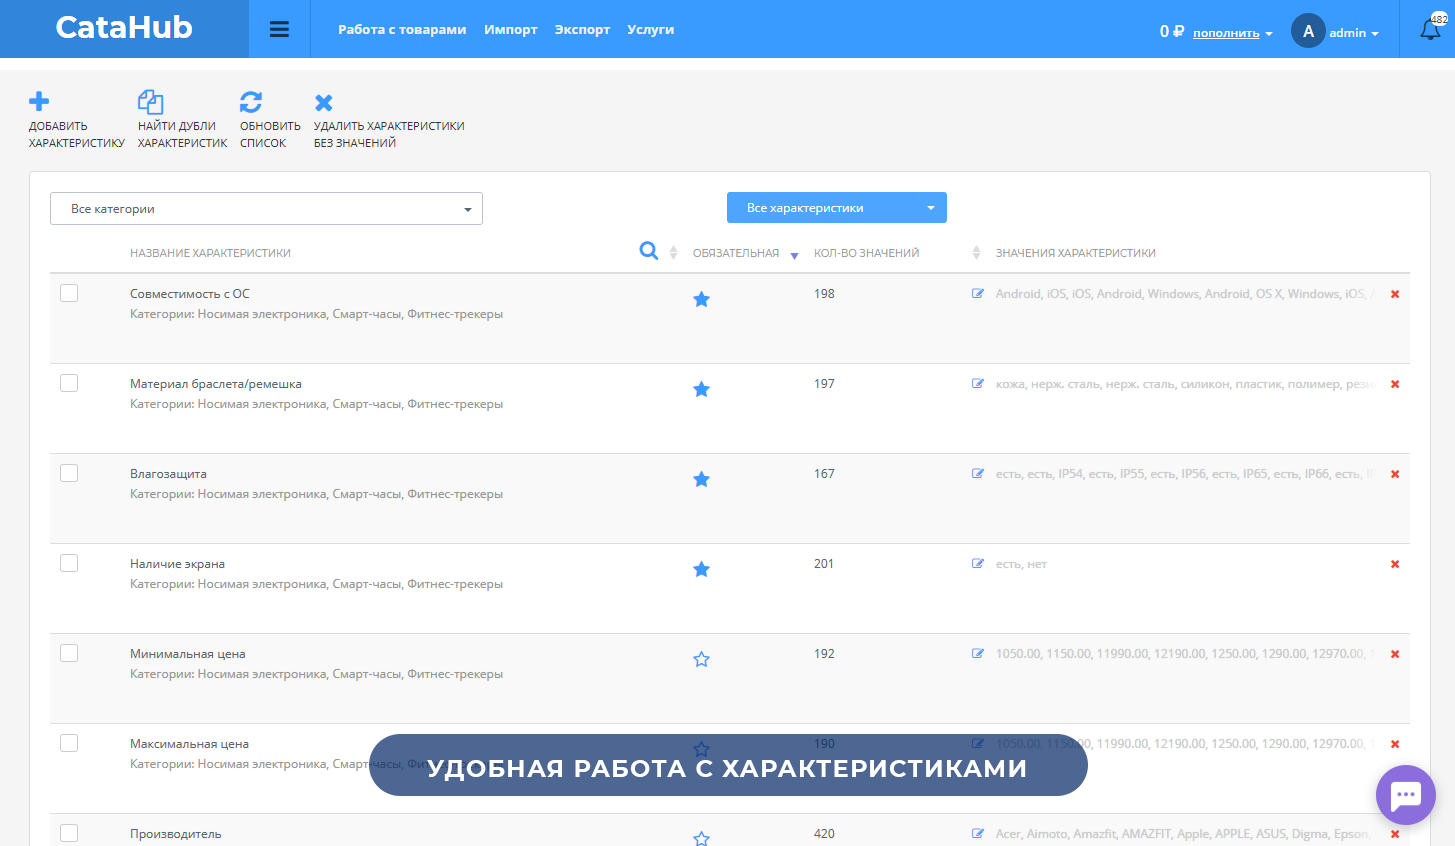Toggle mandatory star for Материал браслета/ремешка
Screen dimensions: 1455x846
click(701, 389)
